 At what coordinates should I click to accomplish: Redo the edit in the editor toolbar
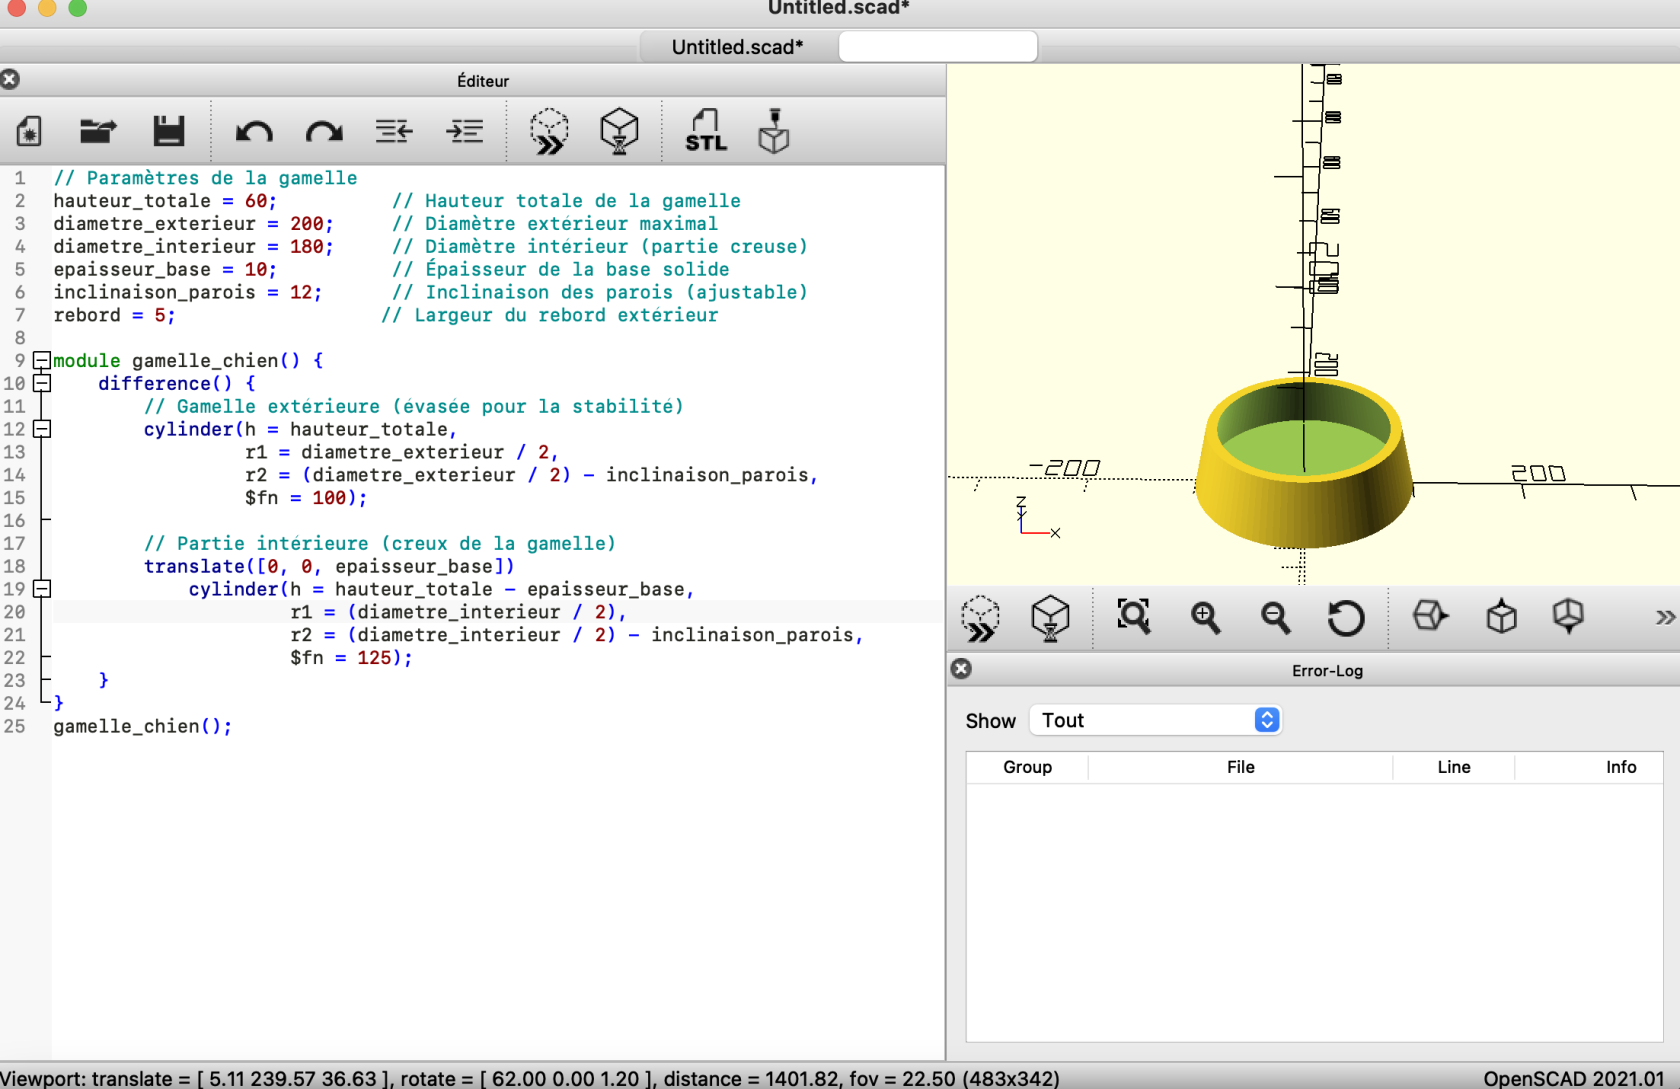(324, 131)
